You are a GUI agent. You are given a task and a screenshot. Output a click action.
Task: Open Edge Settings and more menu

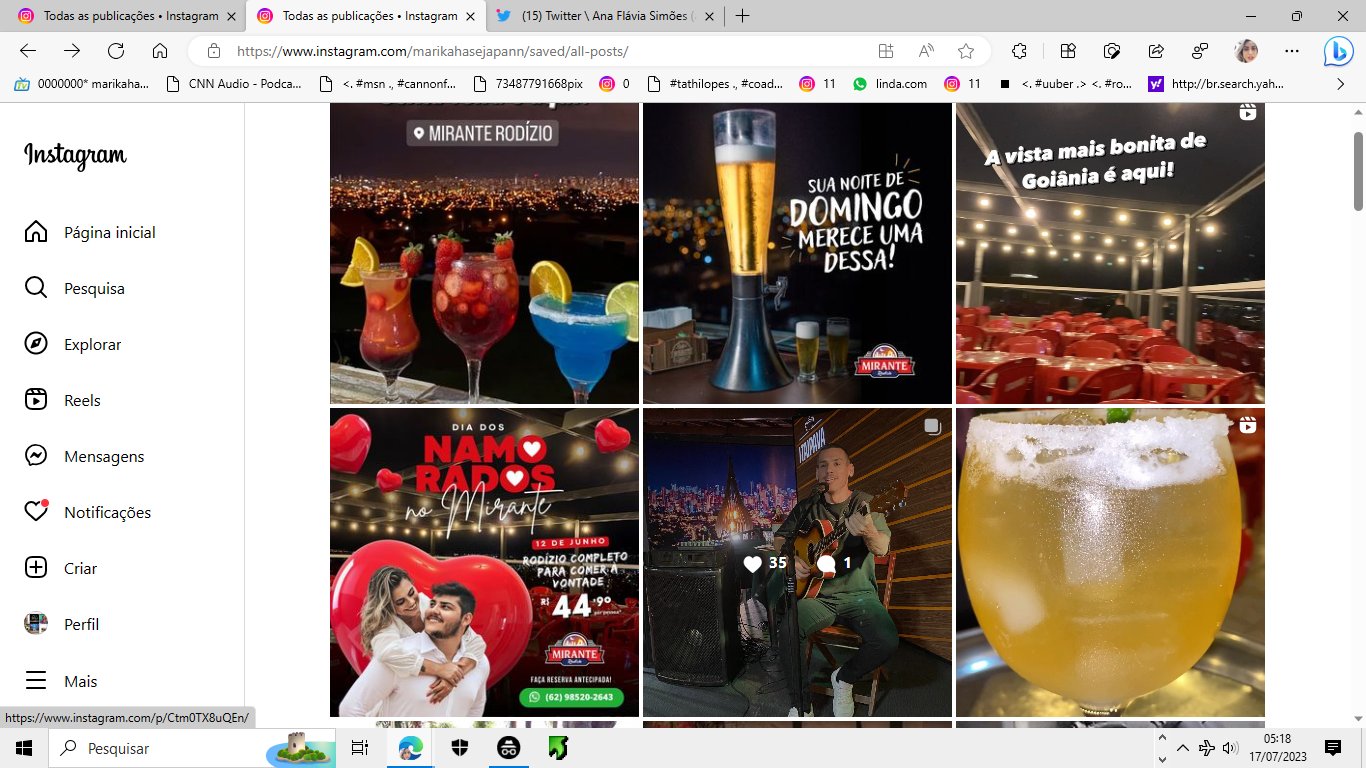point(1292,51)
